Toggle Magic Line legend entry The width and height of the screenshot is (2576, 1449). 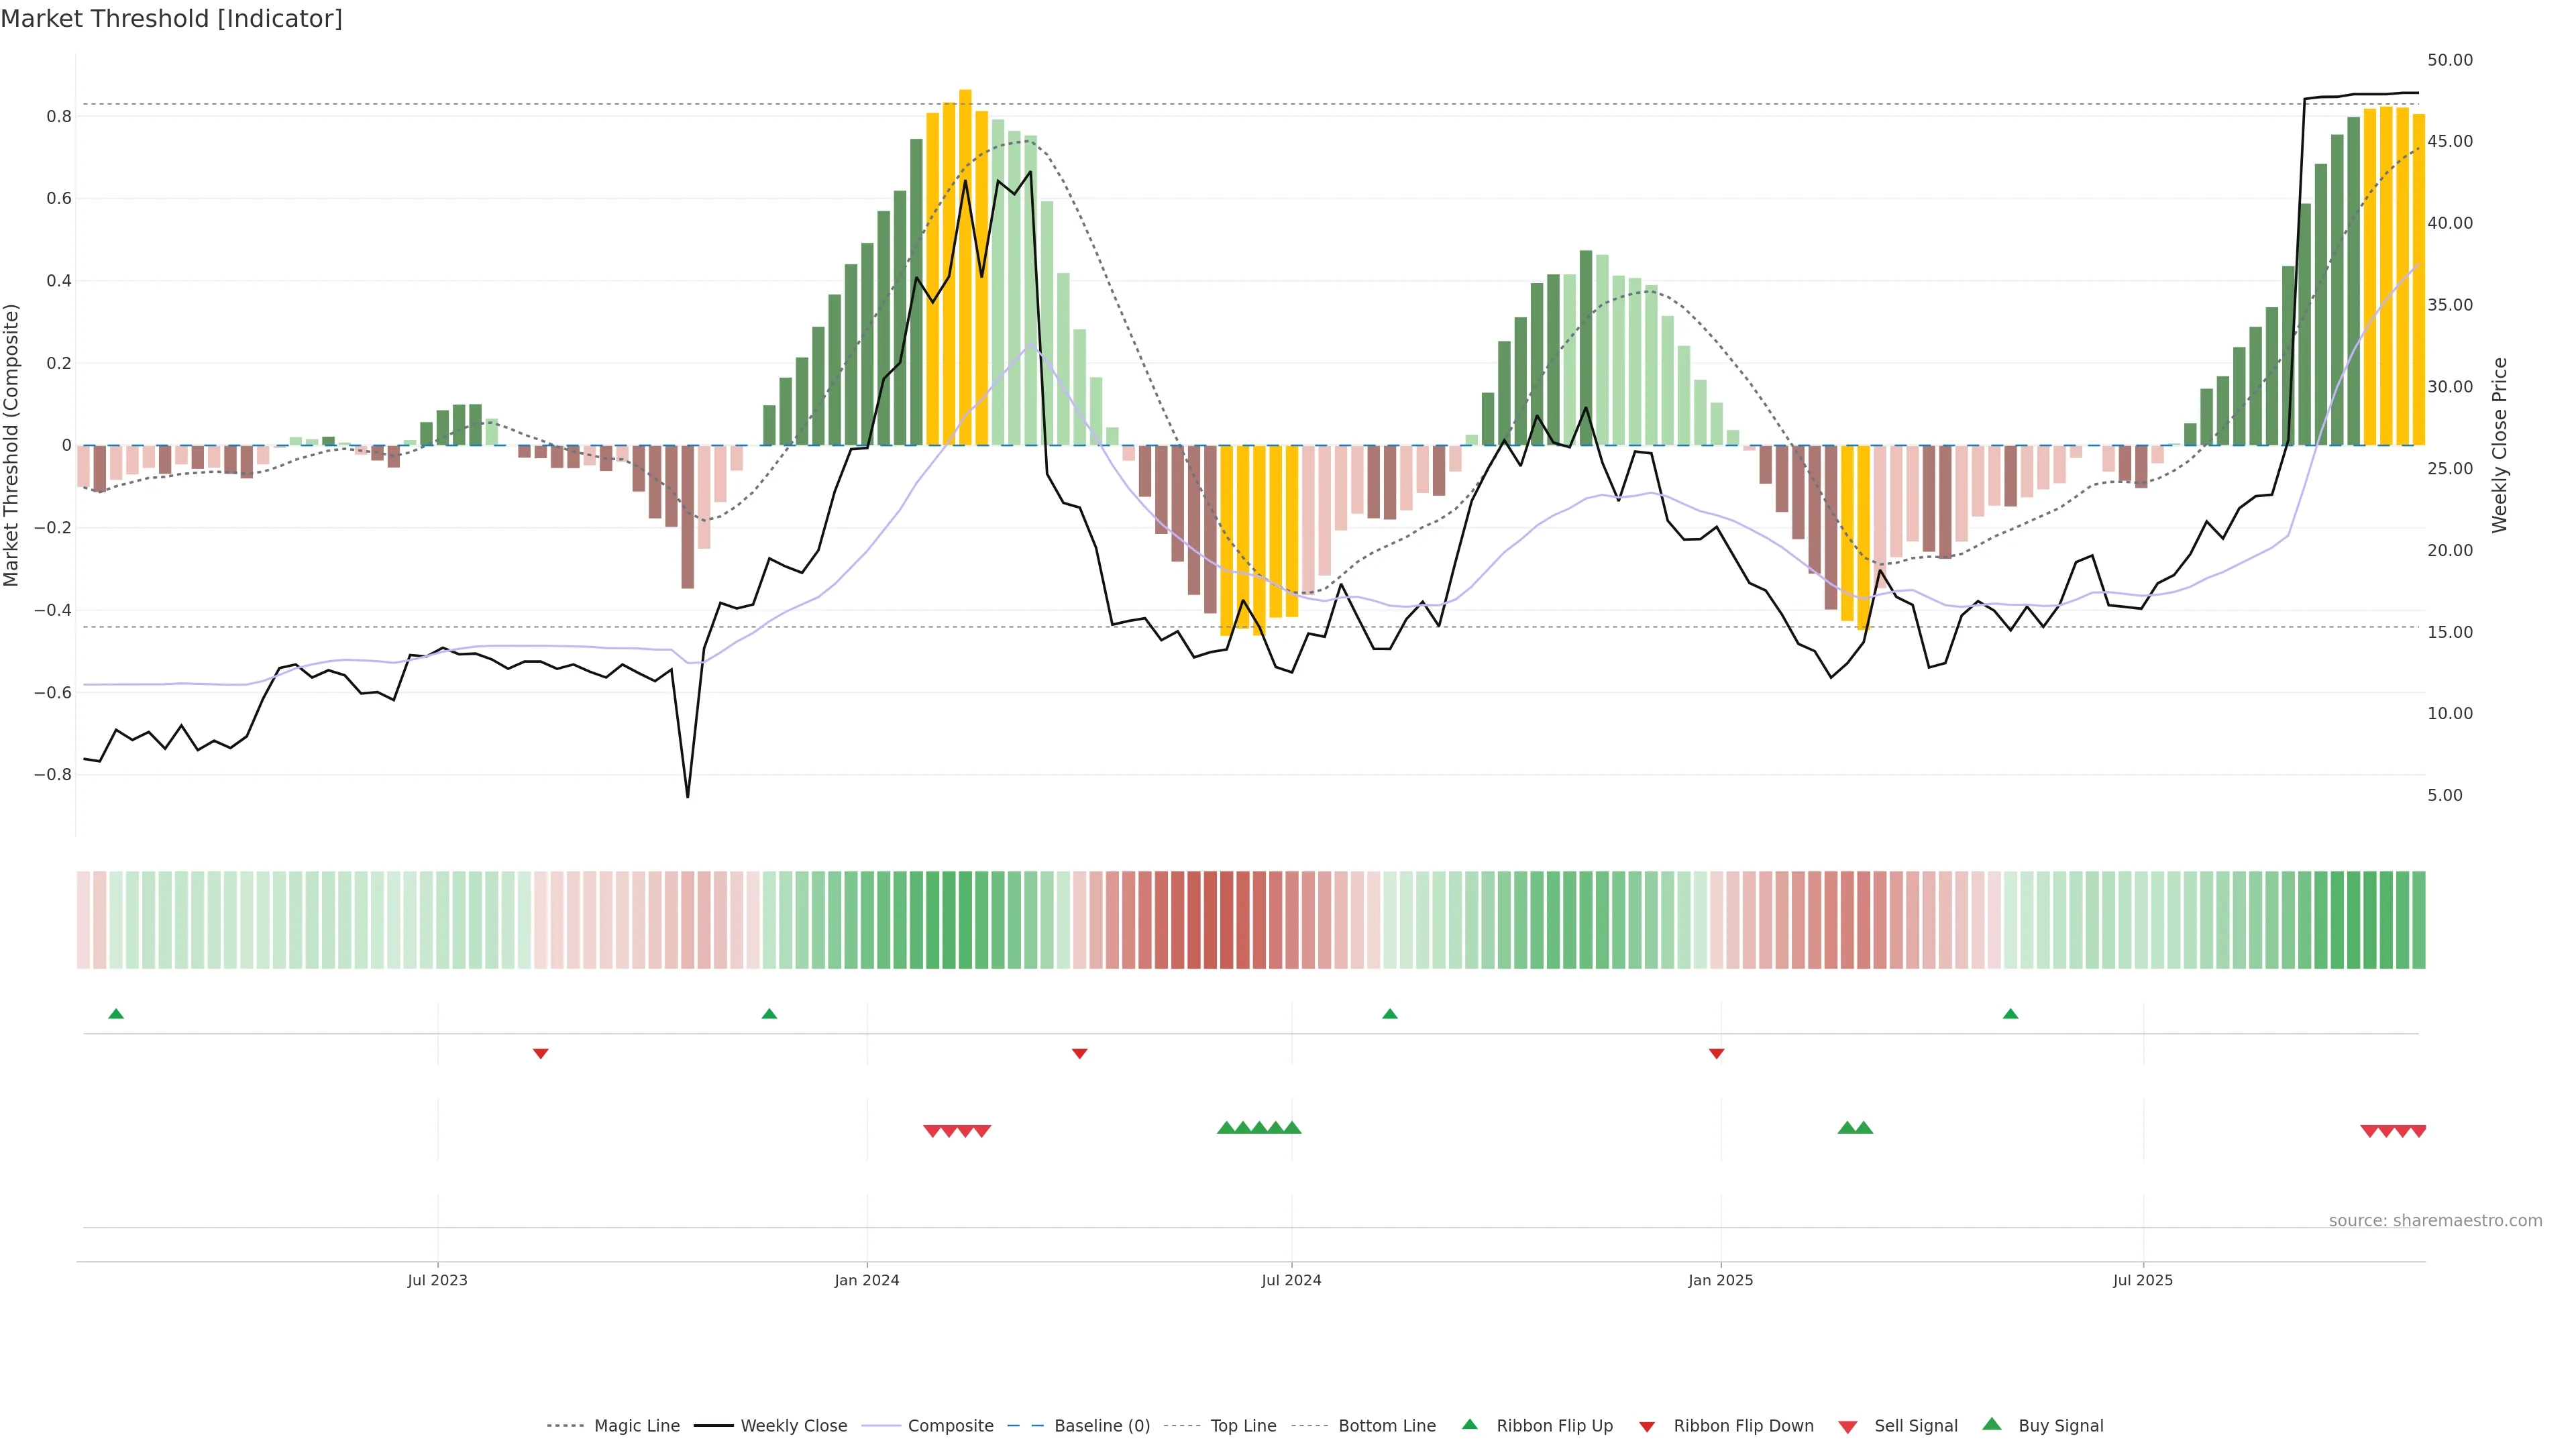point(636,1426)
